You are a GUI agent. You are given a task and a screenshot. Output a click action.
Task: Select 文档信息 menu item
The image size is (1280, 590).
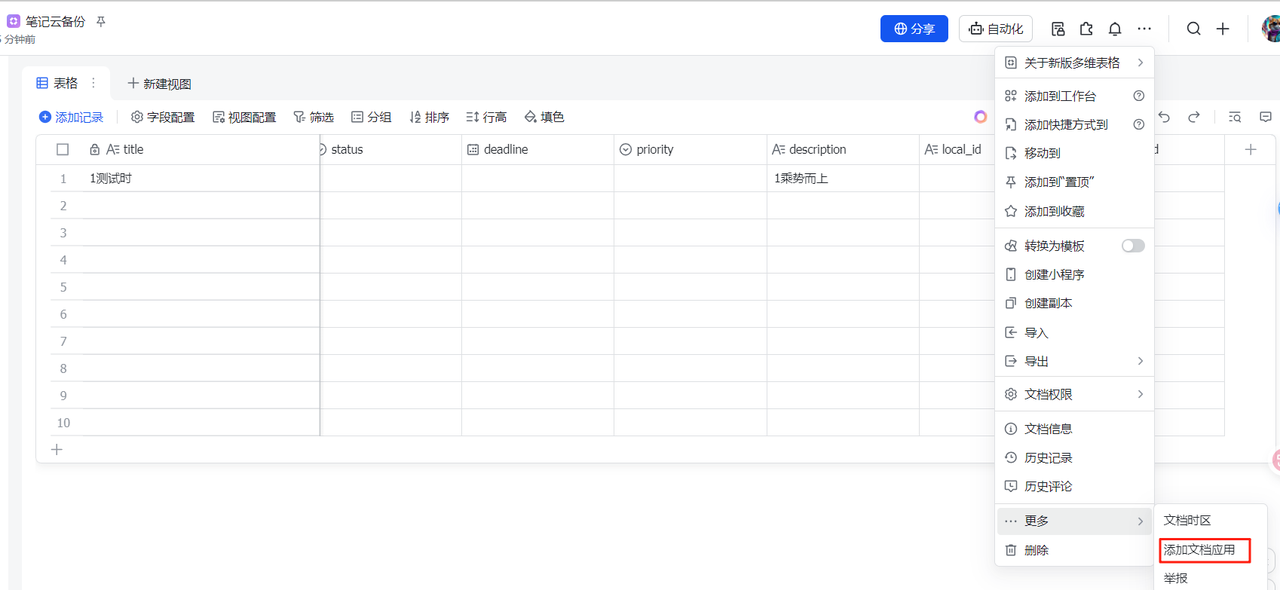[x=1075, y=428]
